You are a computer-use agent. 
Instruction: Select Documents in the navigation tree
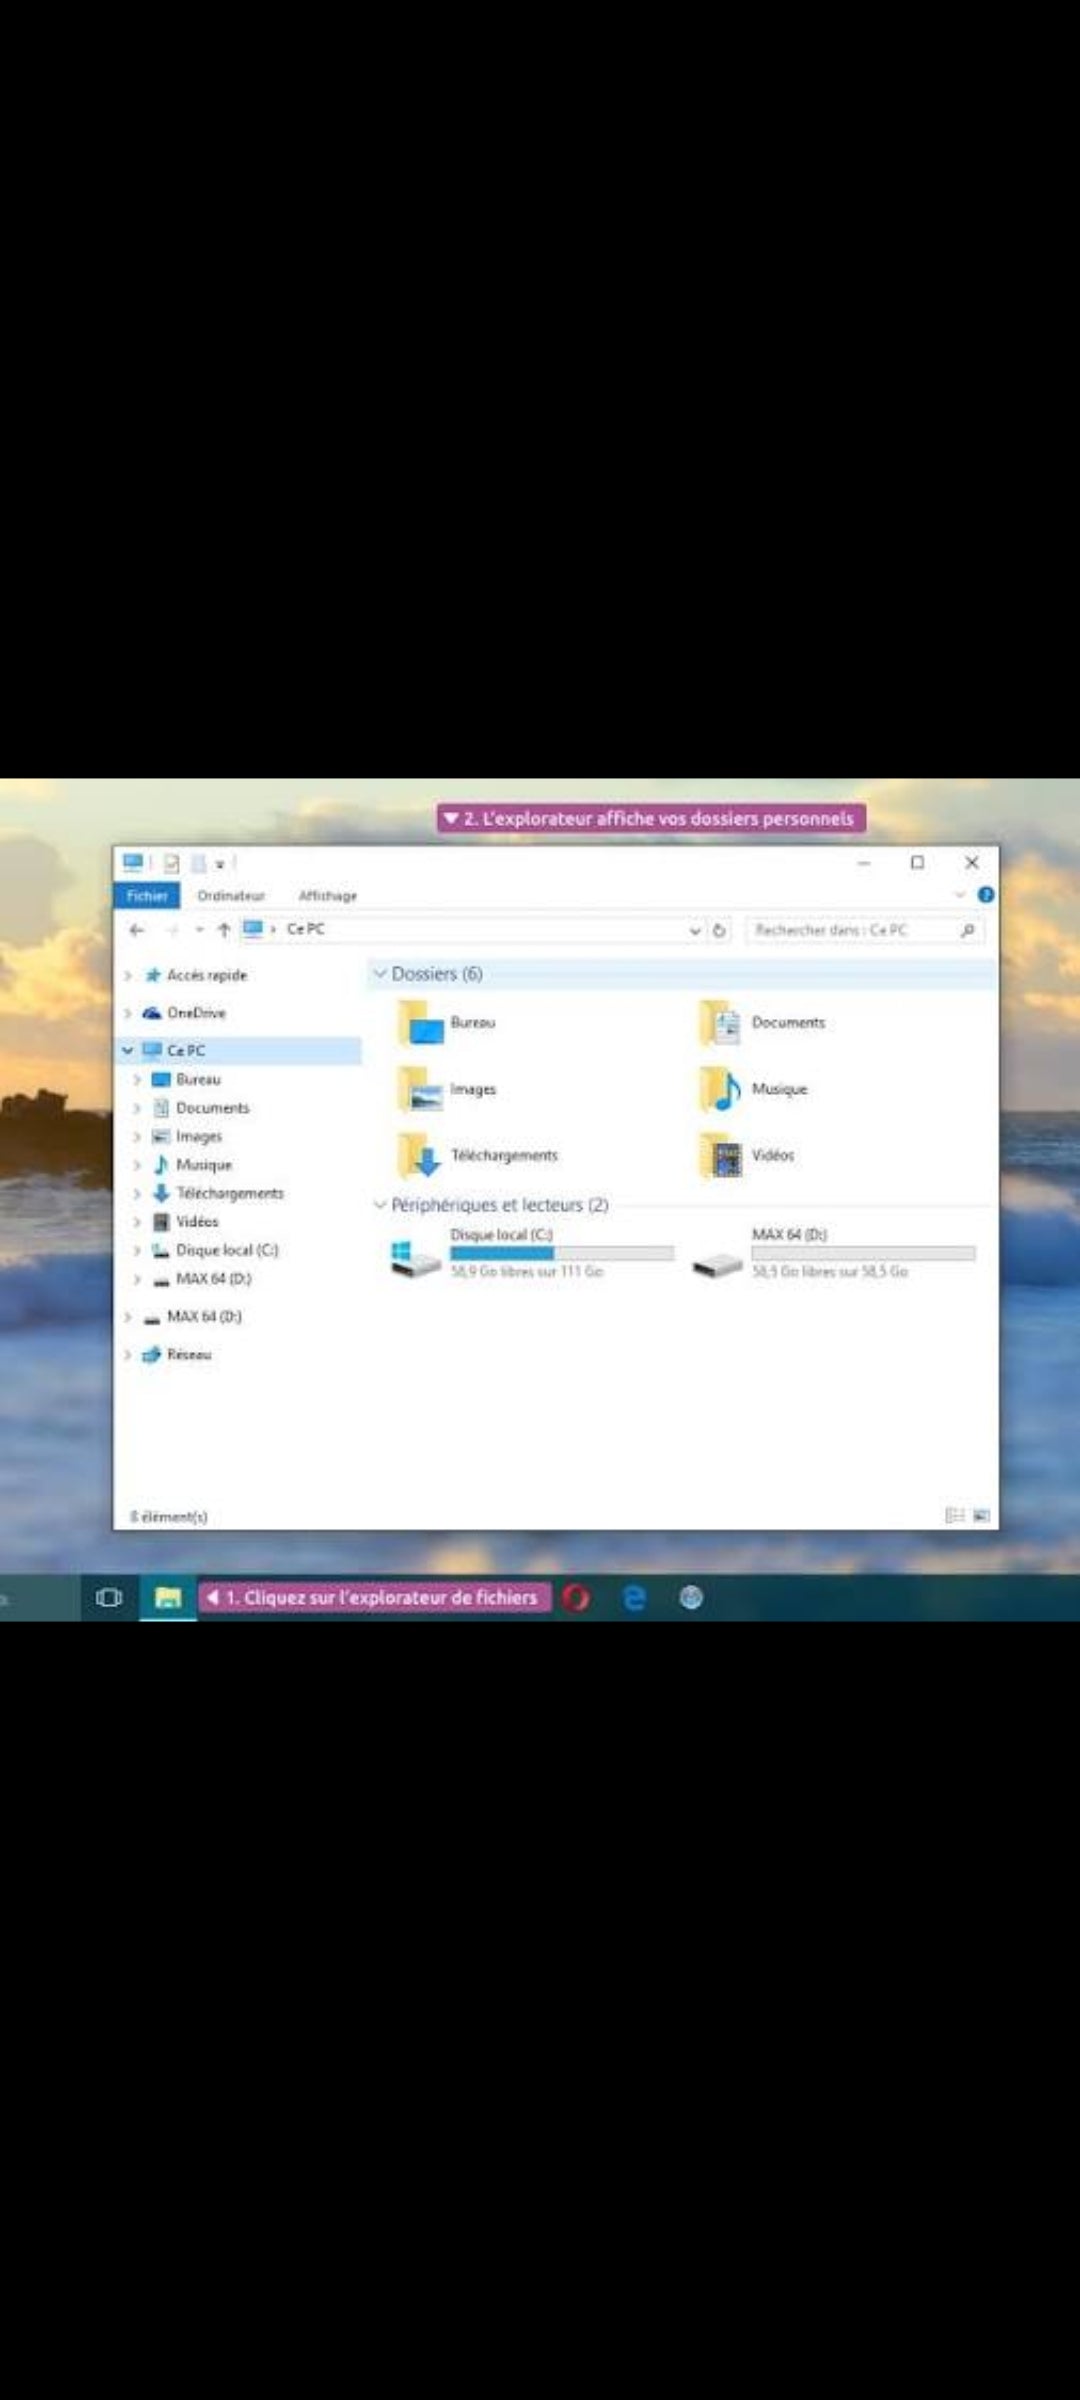(212, 1108)
